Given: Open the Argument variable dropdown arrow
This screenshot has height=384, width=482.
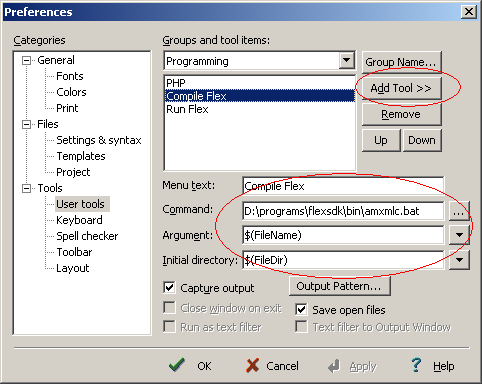Looking at the screenshot, I should click(459, 235).
